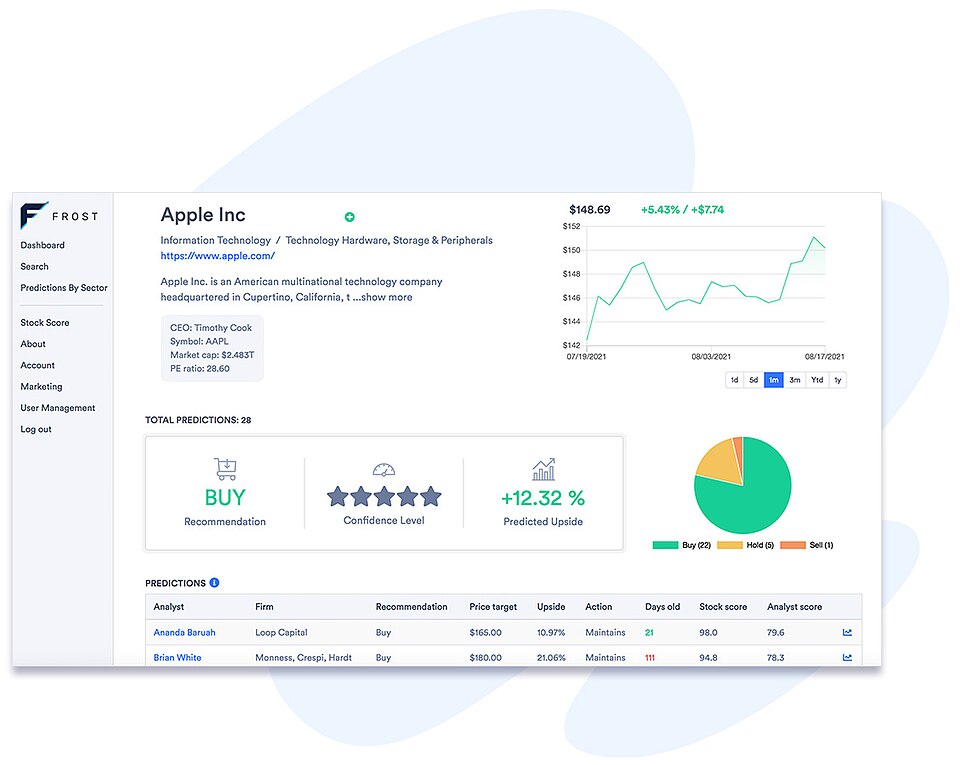
Task: Click the green plus icon beside Apple Inc
Action: tap(349, 217)
